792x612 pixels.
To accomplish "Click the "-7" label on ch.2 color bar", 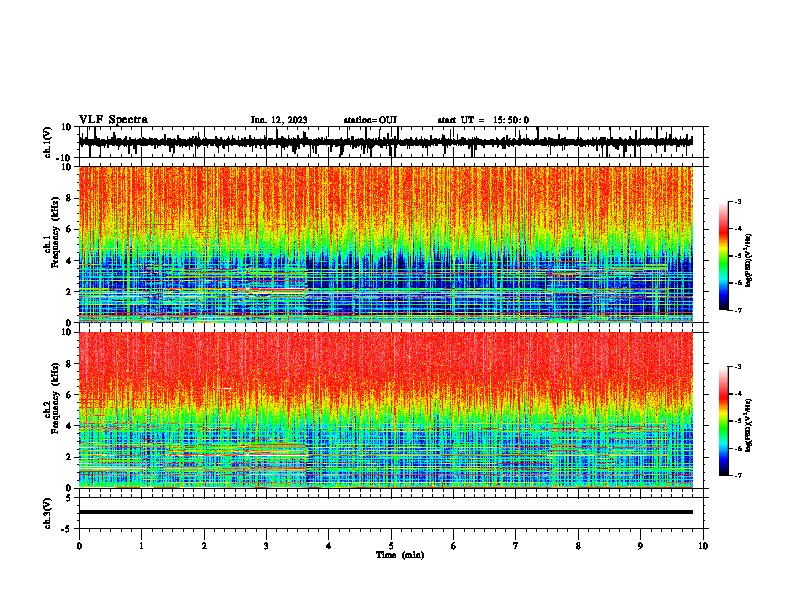I will [x=738, y=475].
